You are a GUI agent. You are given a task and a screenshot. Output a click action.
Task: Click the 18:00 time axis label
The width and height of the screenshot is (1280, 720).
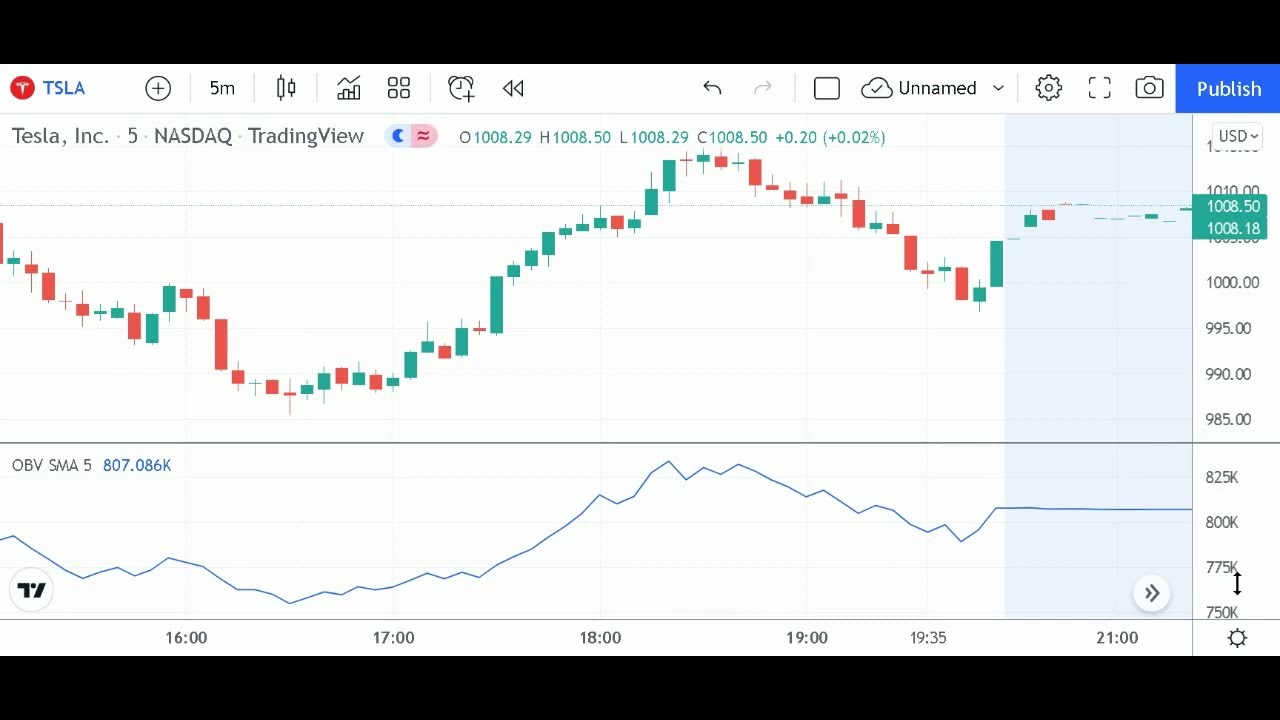tap(600, 637)
